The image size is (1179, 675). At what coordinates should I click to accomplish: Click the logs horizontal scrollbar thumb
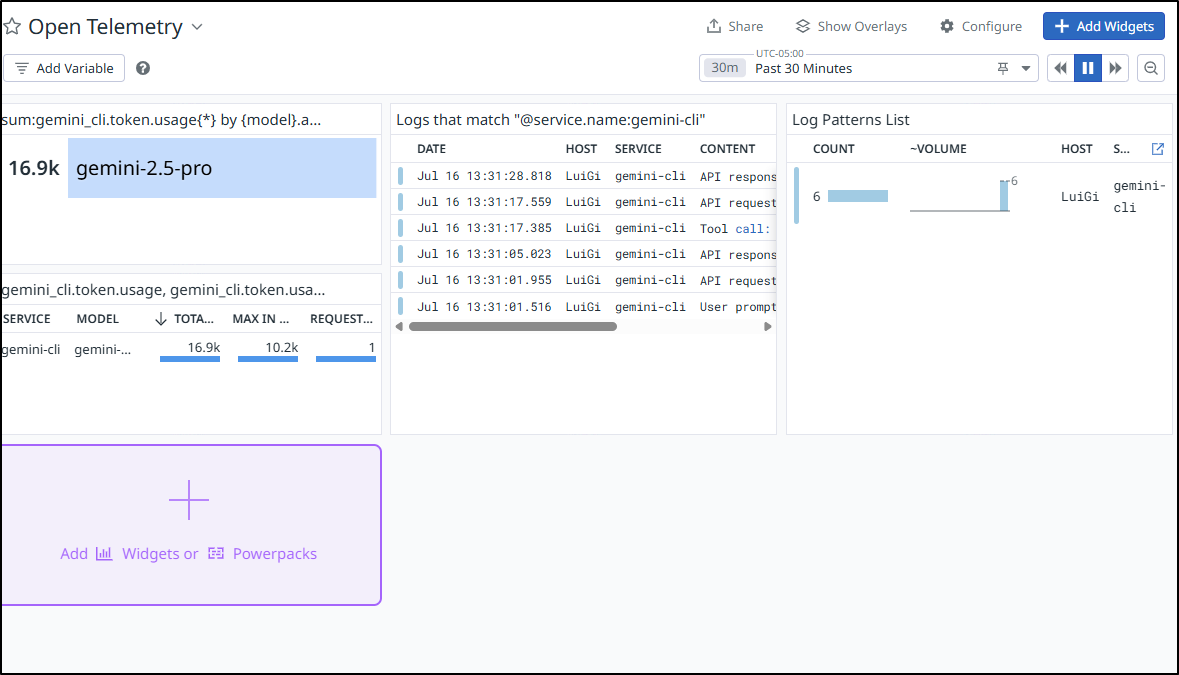tap(513, 326)
